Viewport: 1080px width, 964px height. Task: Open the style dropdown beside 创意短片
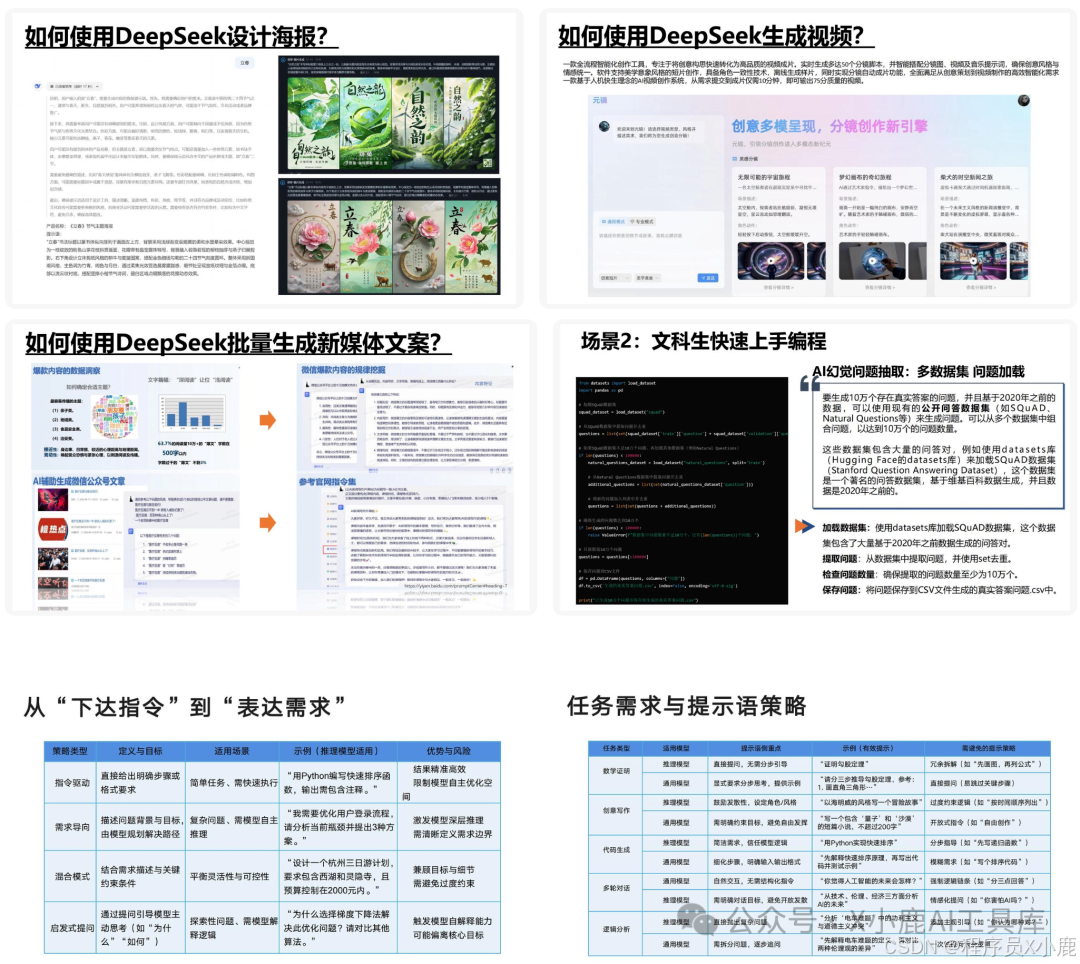click(647, 277)
